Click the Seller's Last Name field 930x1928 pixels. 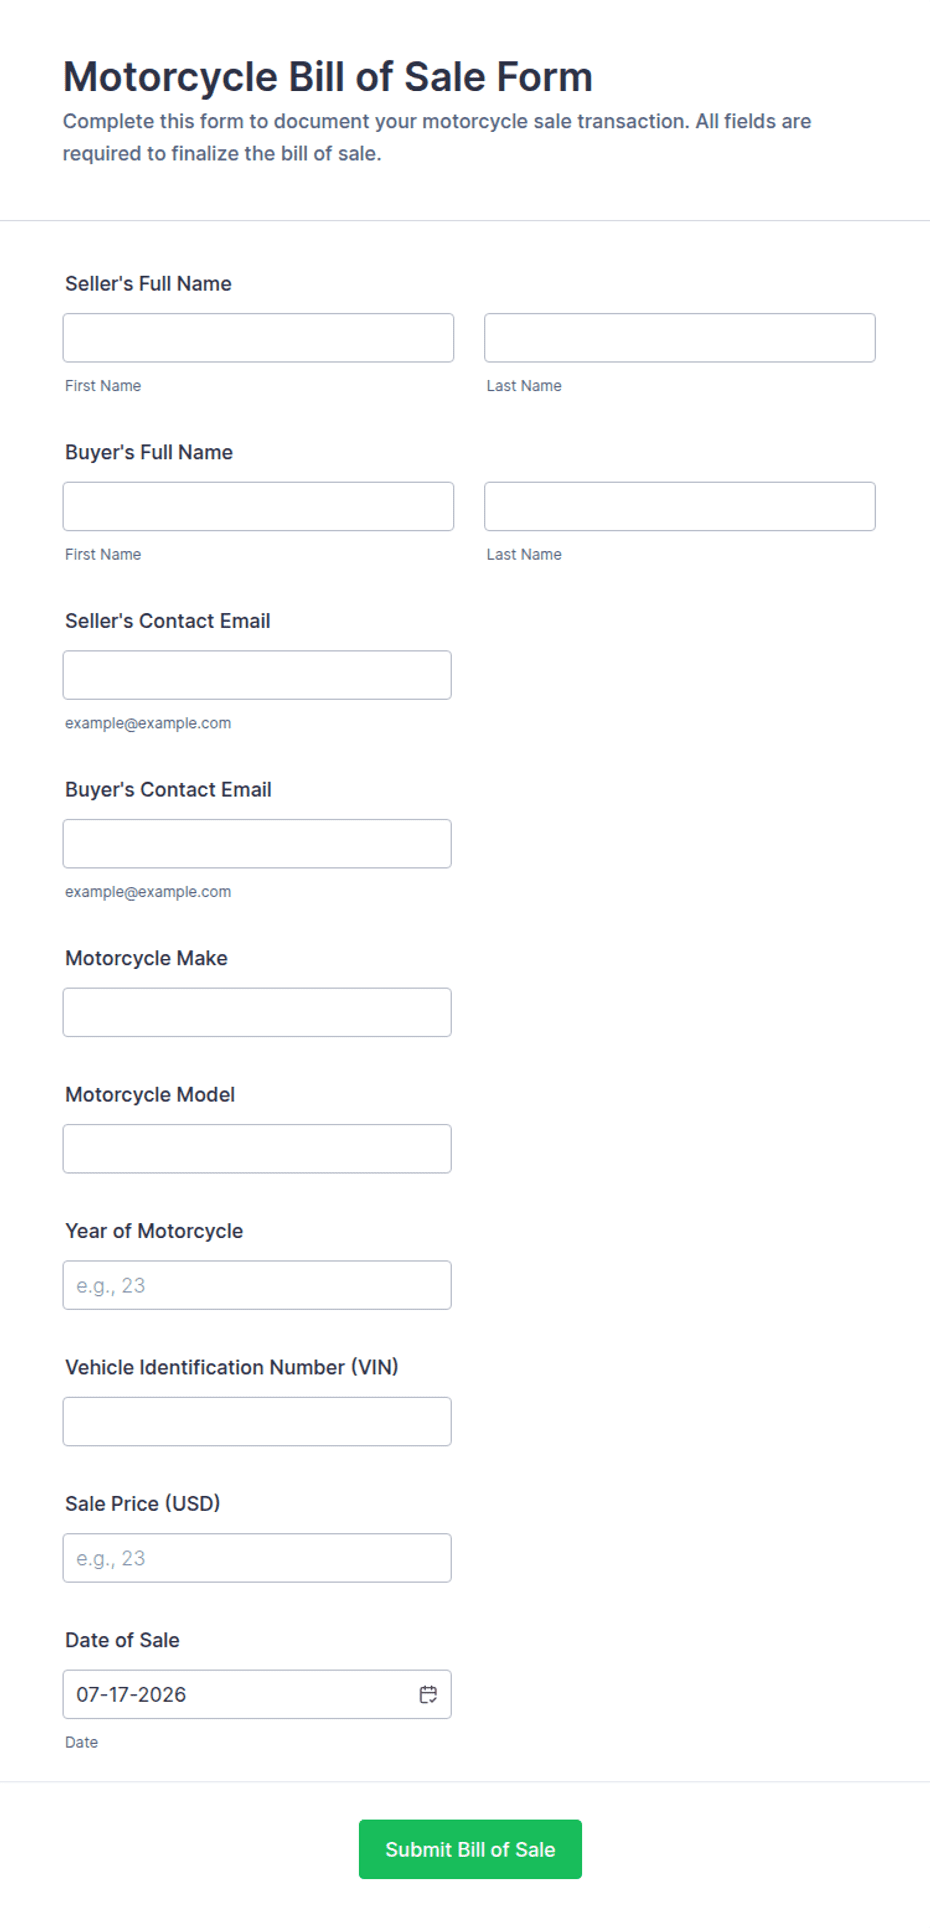[680, 338]
